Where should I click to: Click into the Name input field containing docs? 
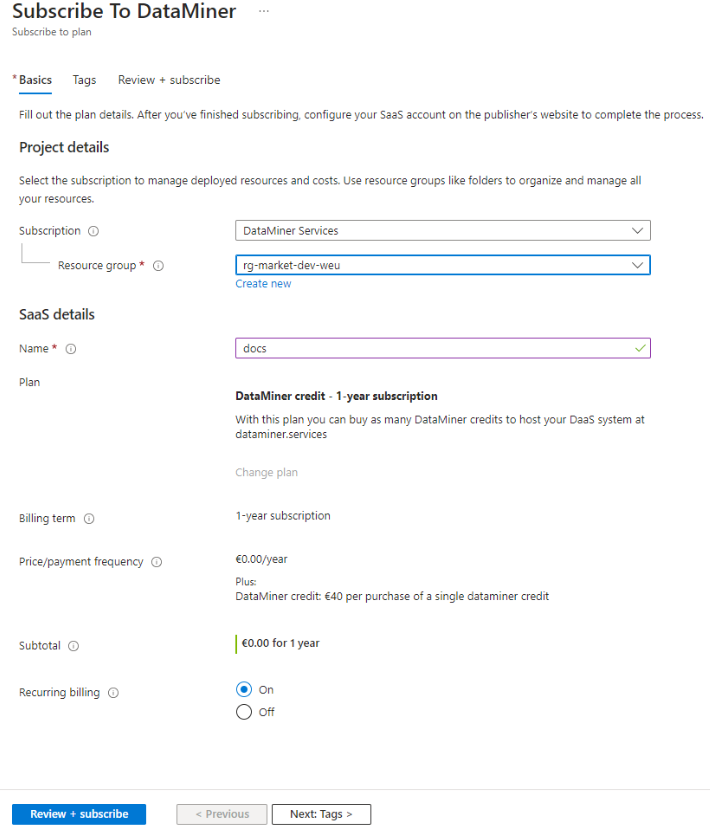coord(443,348)
